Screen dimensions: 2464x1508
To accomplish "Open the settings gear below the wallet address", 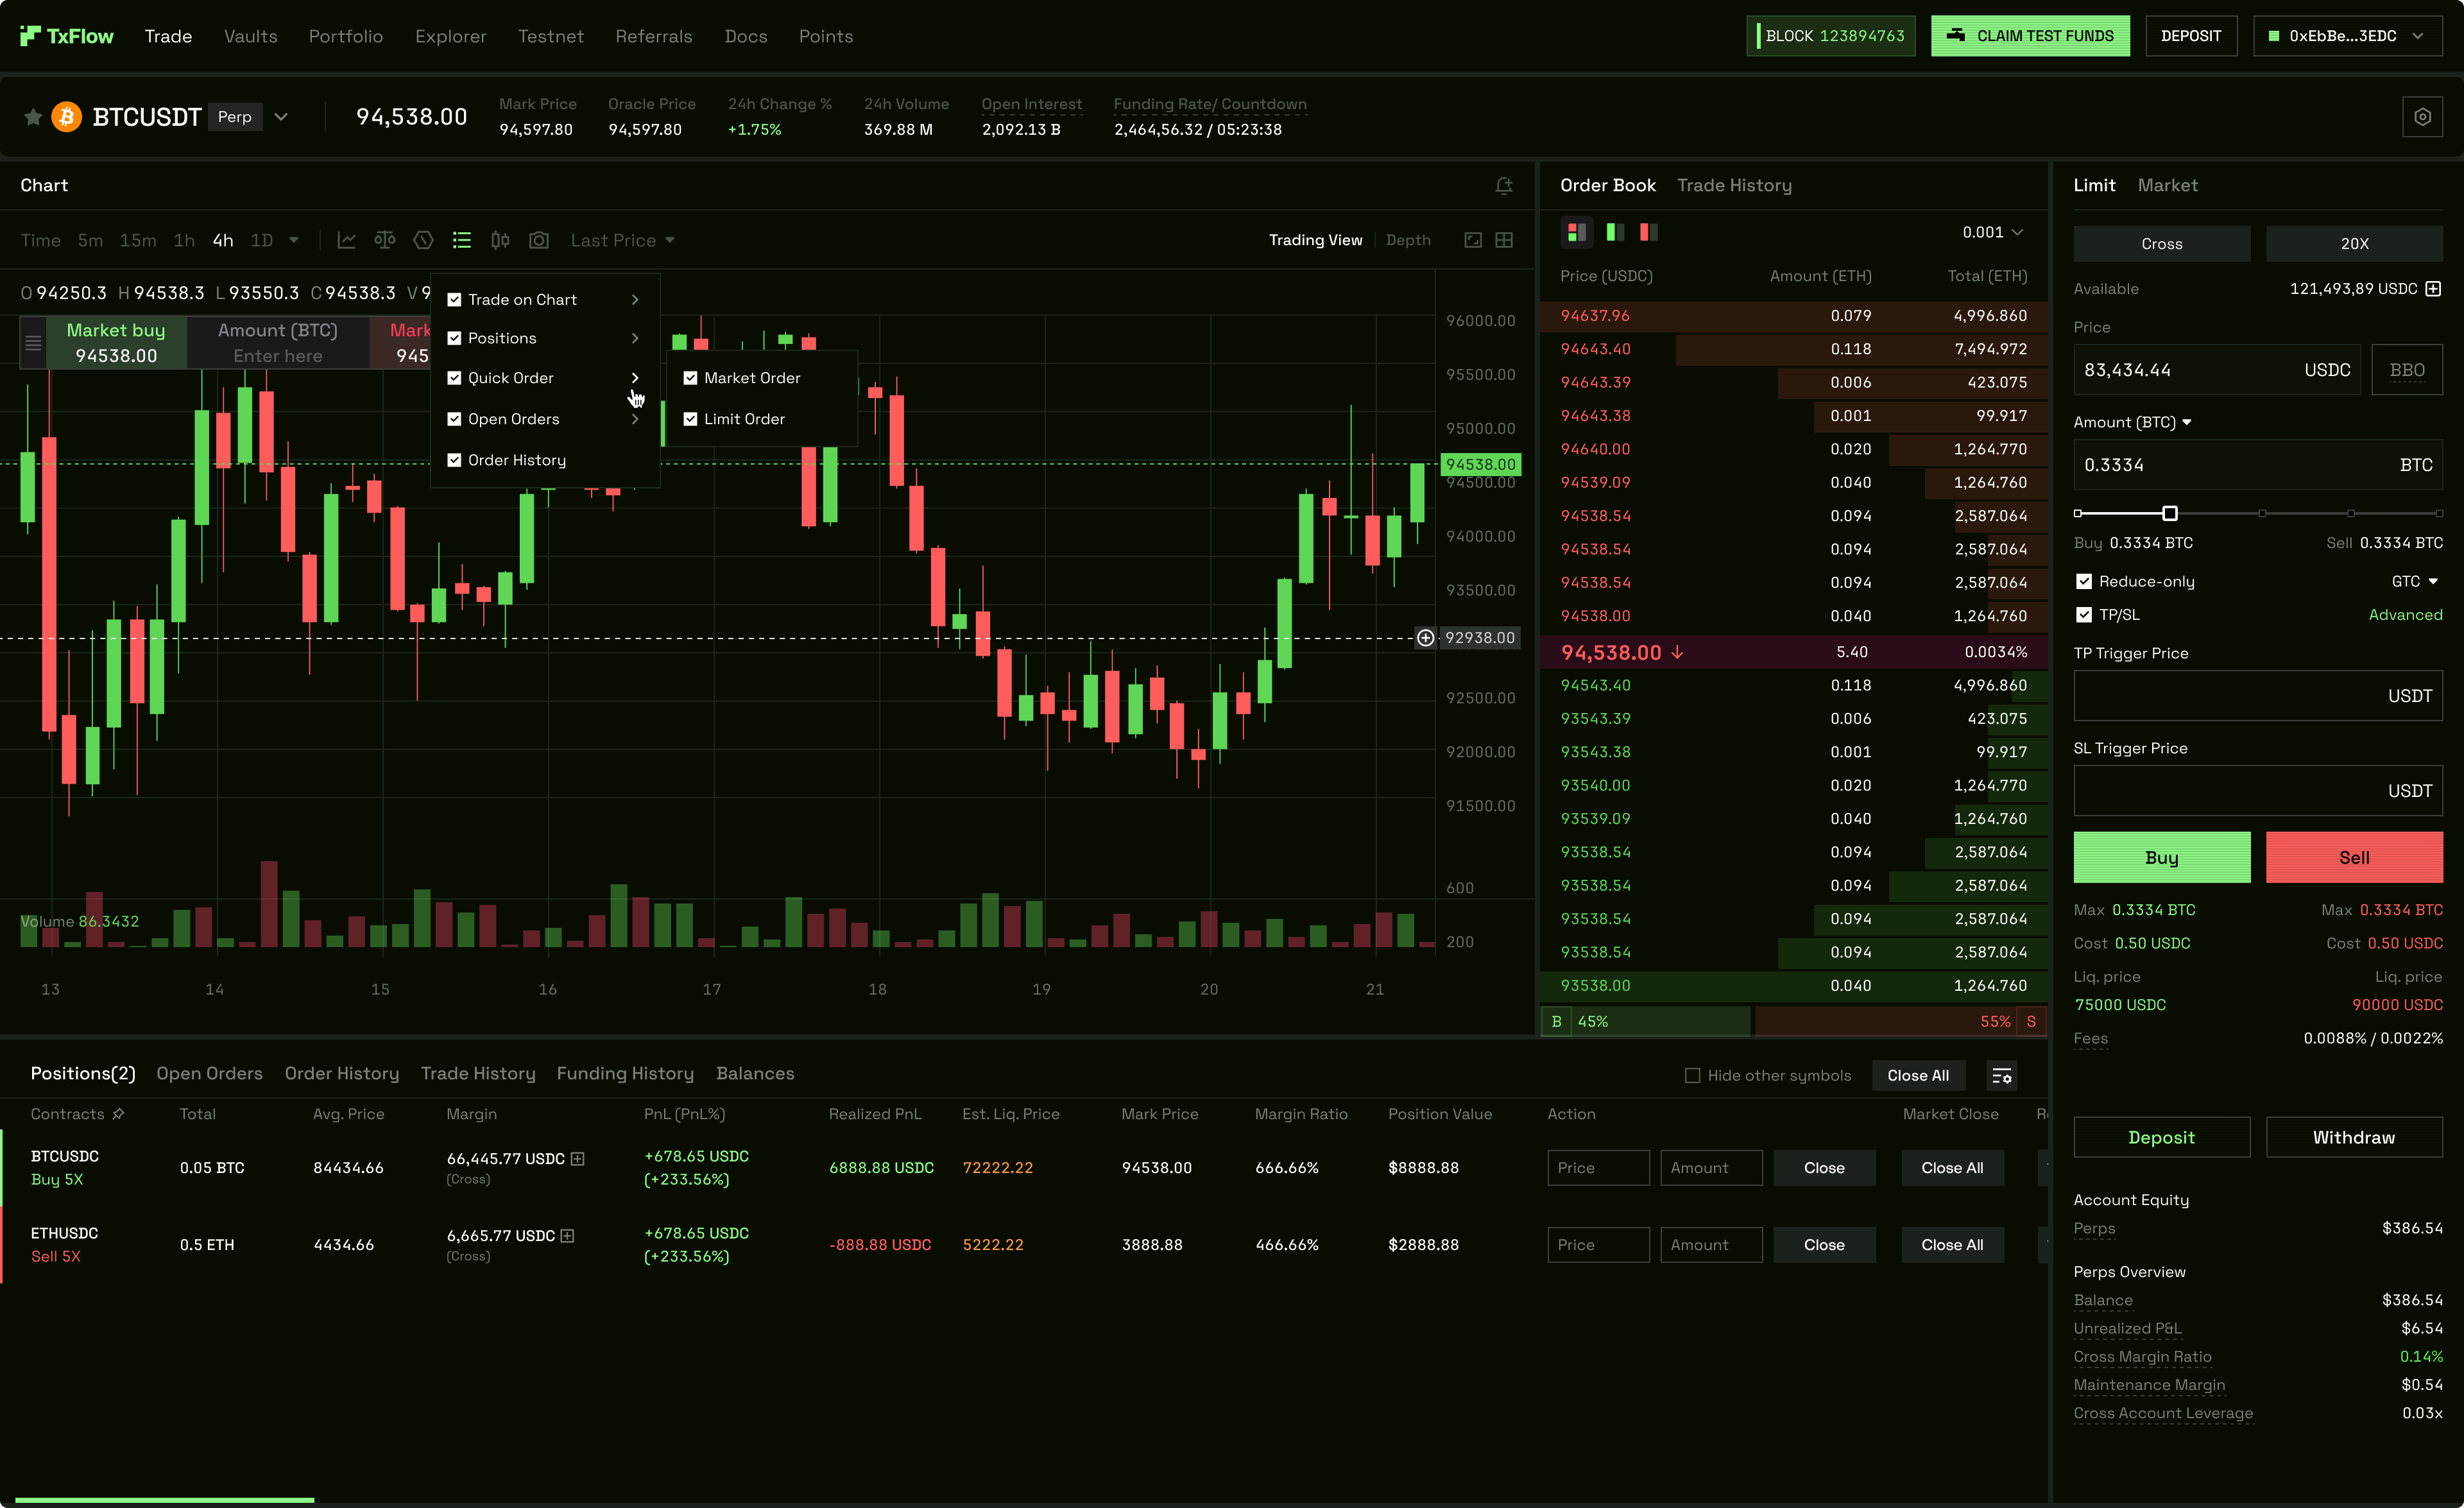I will pyautogui.click(x=2423, y=116).
